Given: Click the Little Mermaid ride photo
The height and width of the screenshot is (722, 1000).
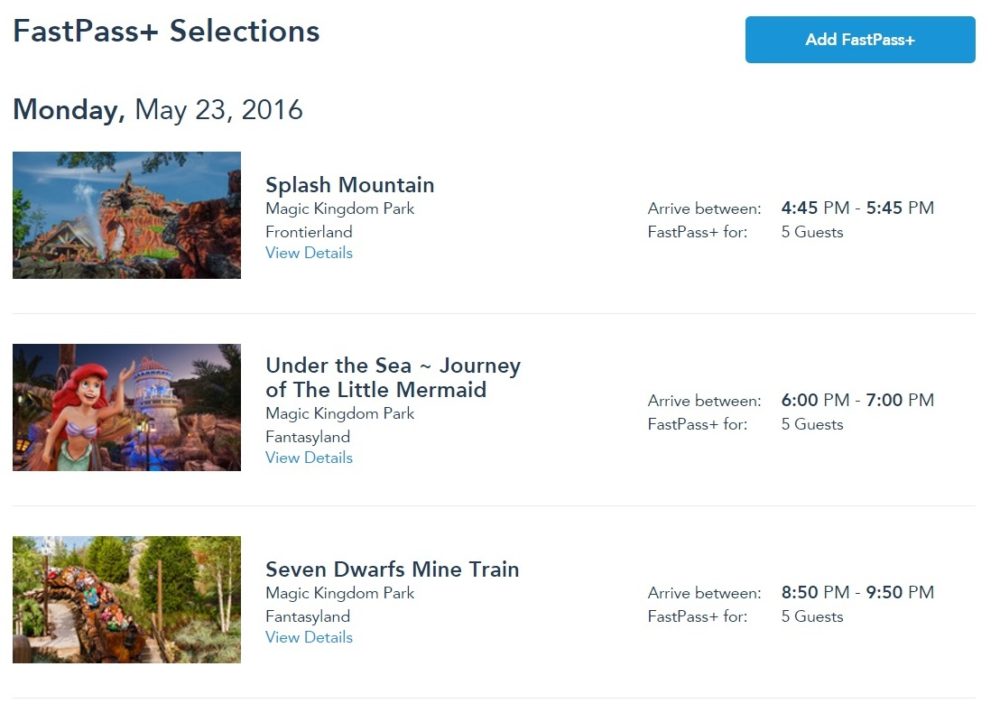Looking at the screenshot, I should click(126, 407).
